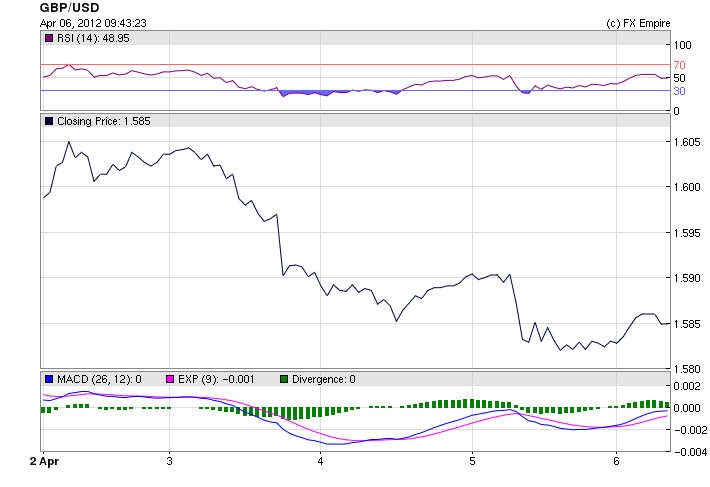Select the Closing Price: 1.585 label

103,121
